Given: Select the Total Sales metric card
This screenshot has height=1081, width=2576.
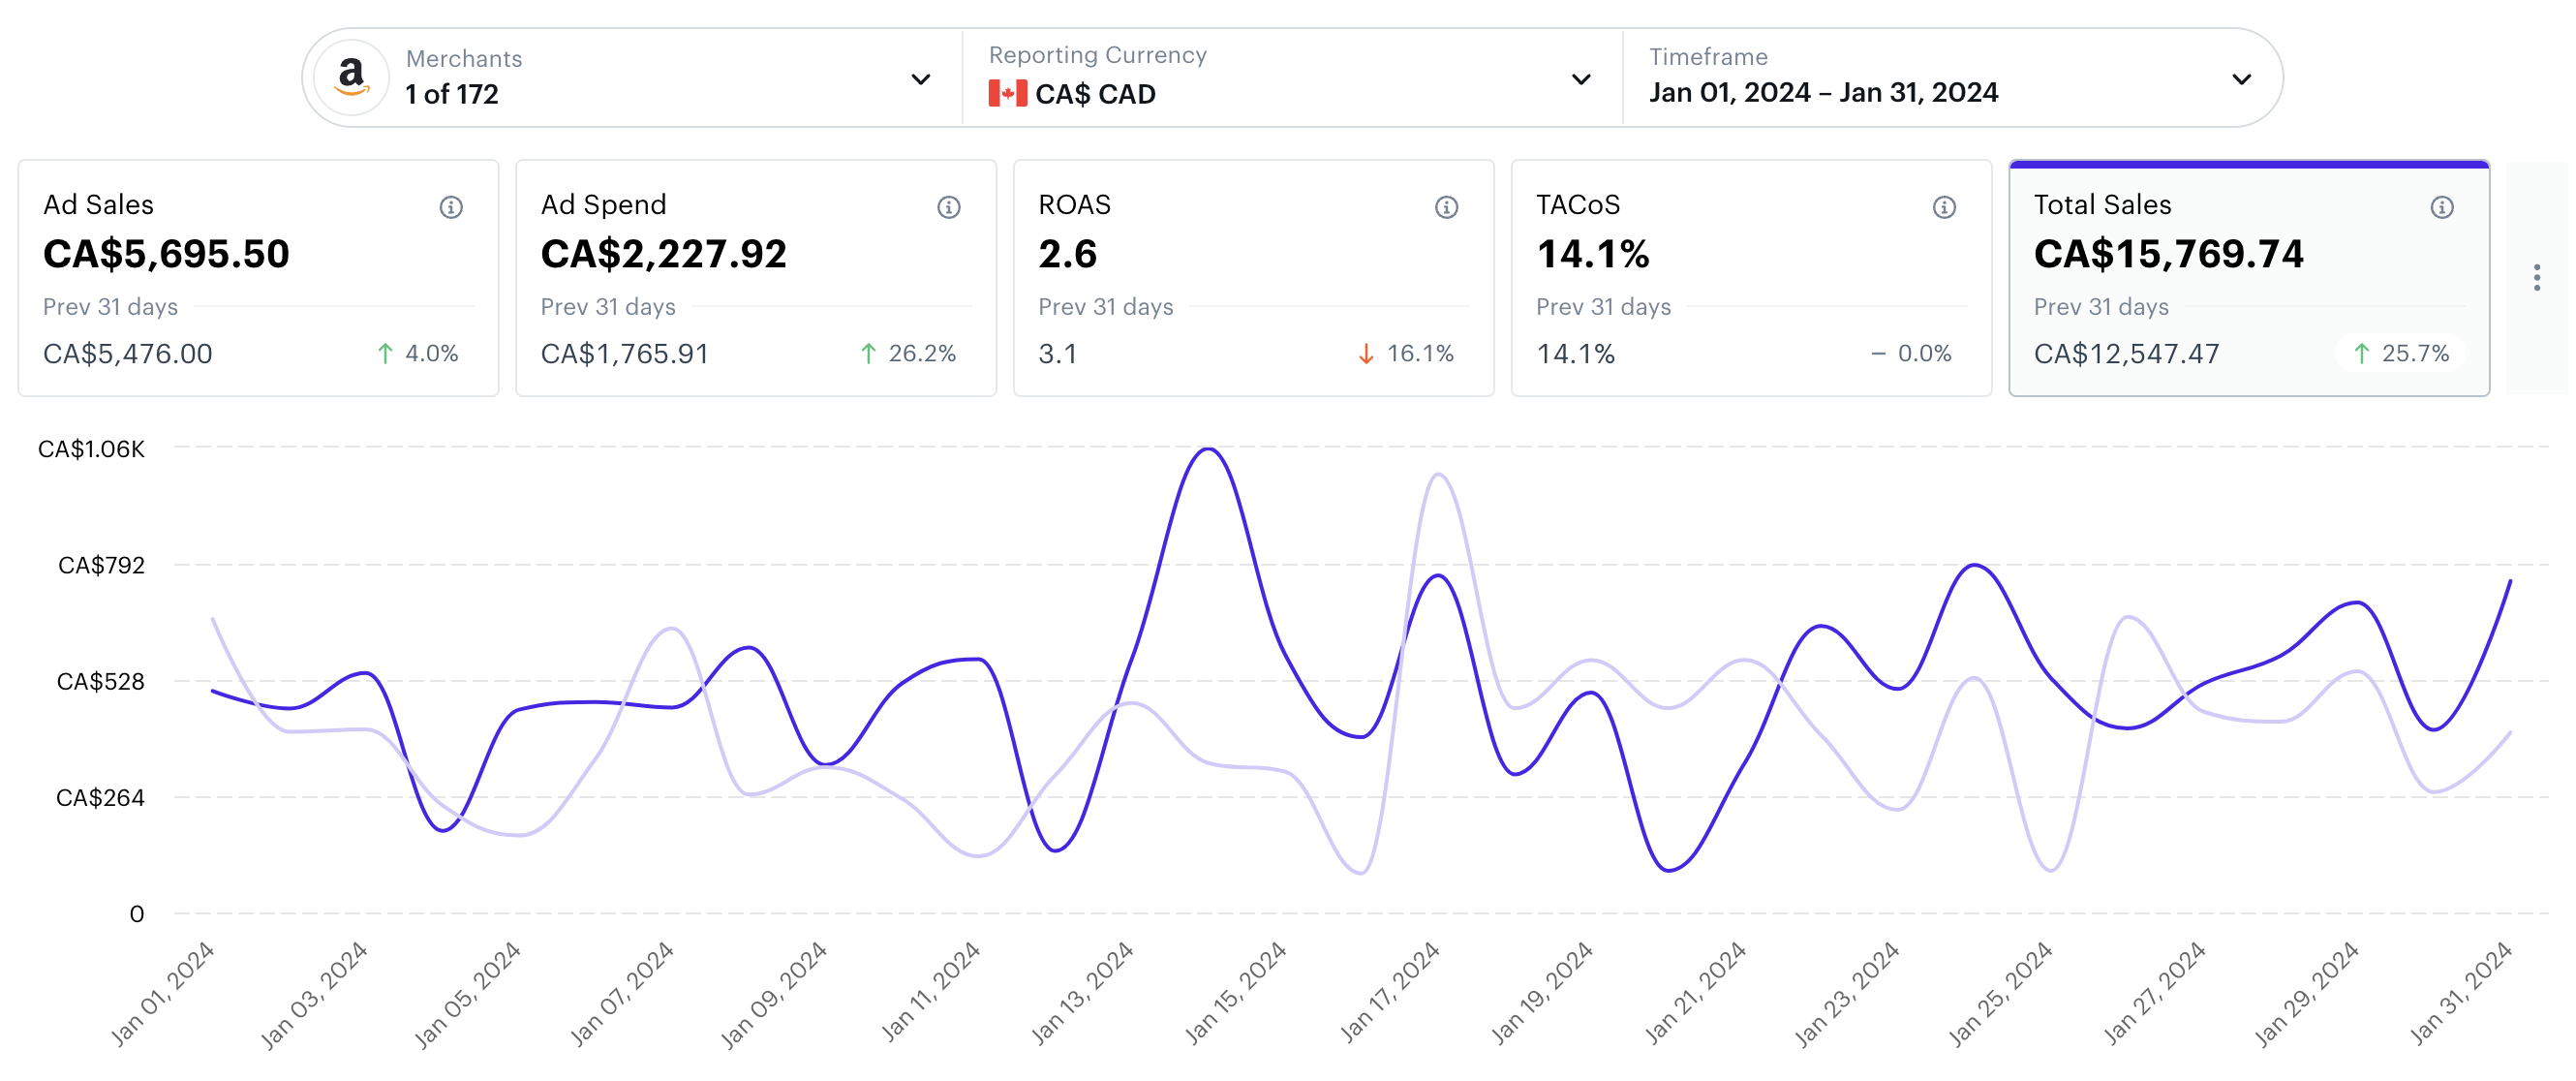Looking at the screenshot, I should pos(2249,278).
